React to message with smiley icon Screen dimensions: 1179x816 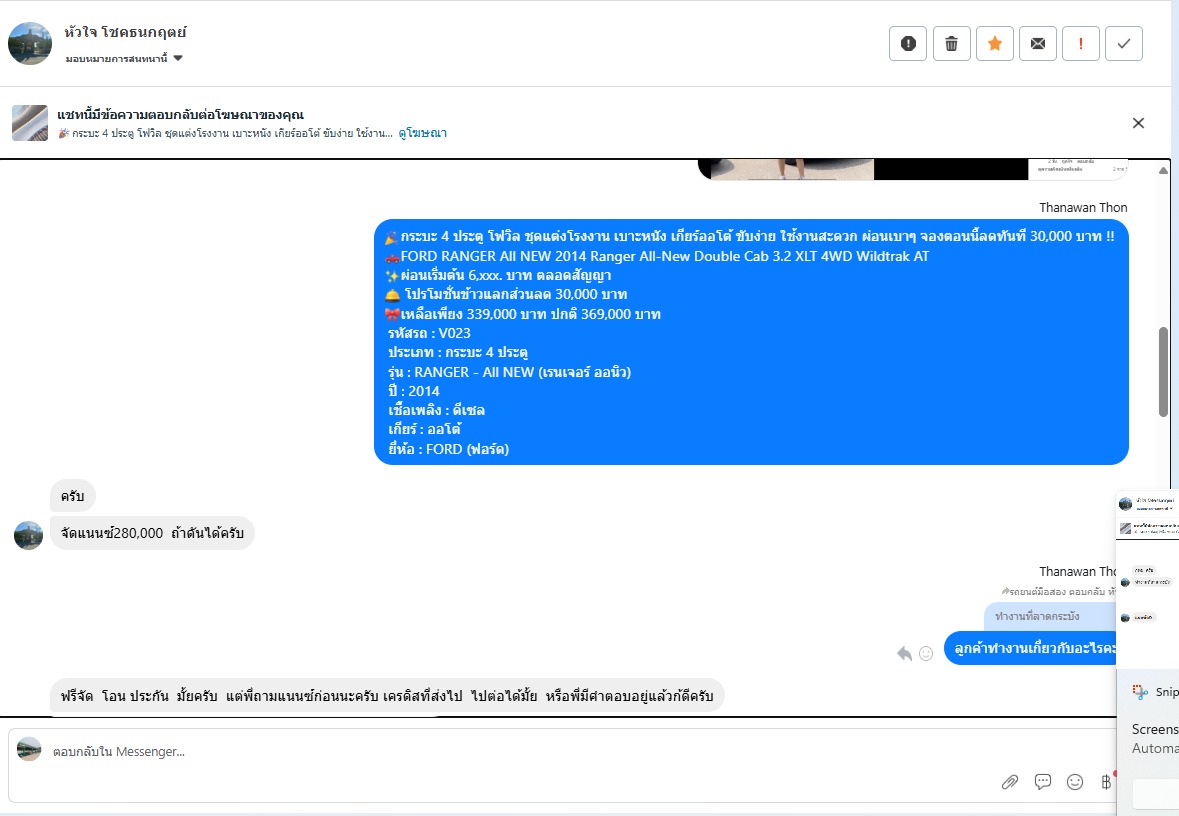click(926, 654)
